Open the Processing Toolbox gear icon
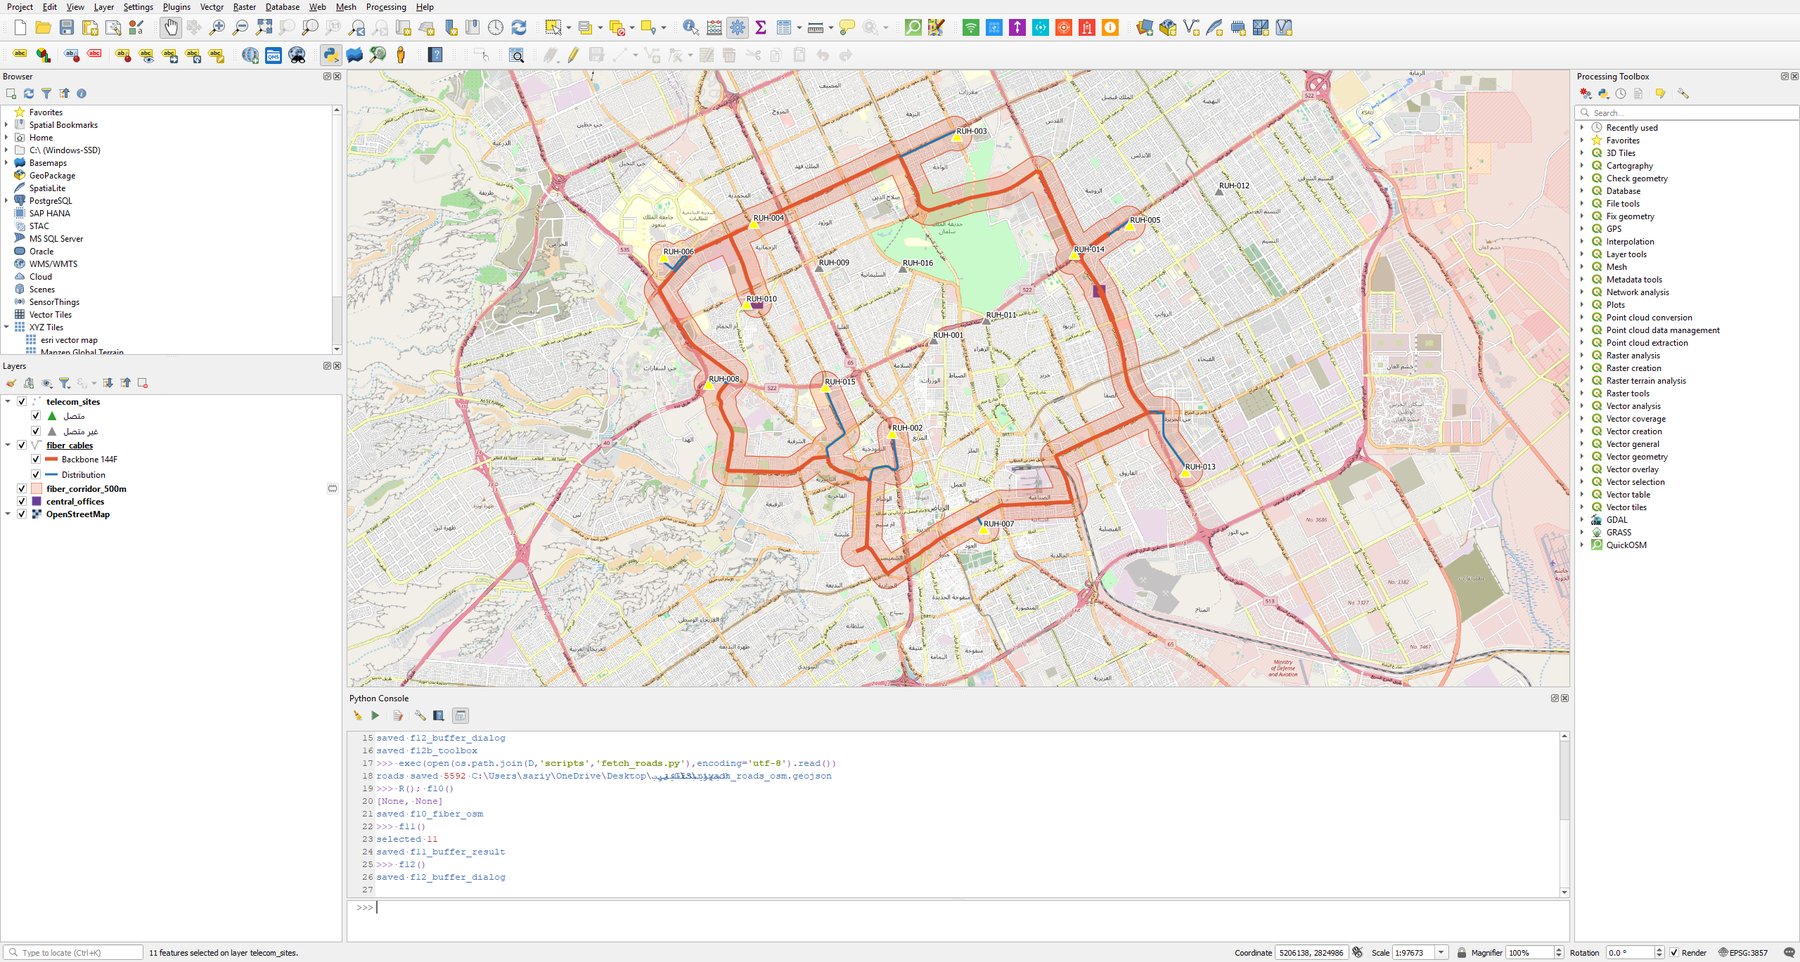The height and width of the screenshot is (962, 1800). (x=737, y=28)
